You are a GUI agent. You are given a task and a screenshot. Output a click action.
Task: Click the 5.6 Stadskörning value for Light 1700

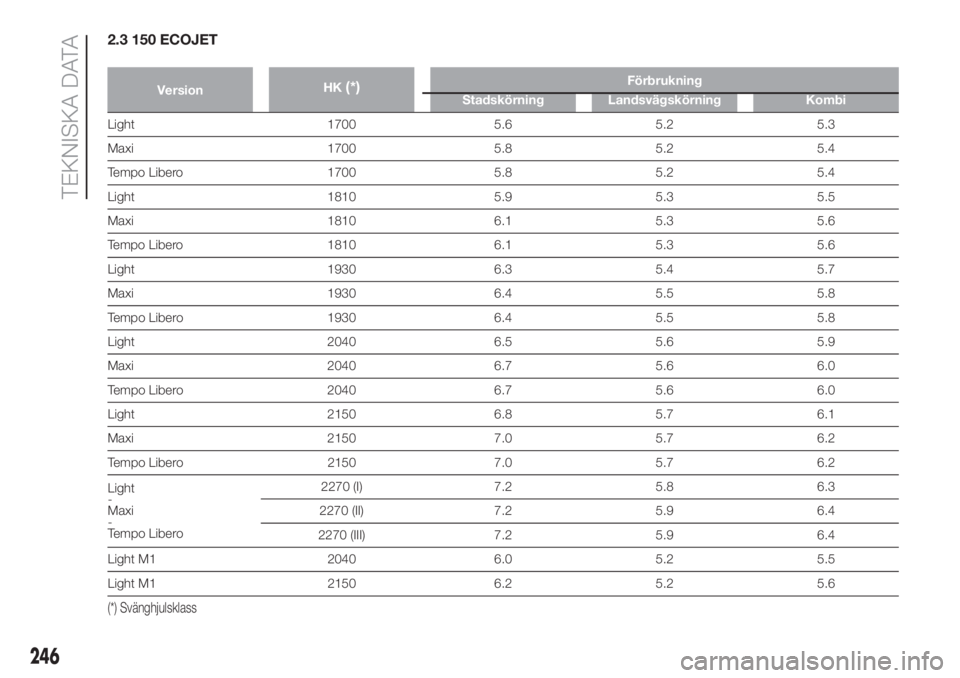click(503, 124)
